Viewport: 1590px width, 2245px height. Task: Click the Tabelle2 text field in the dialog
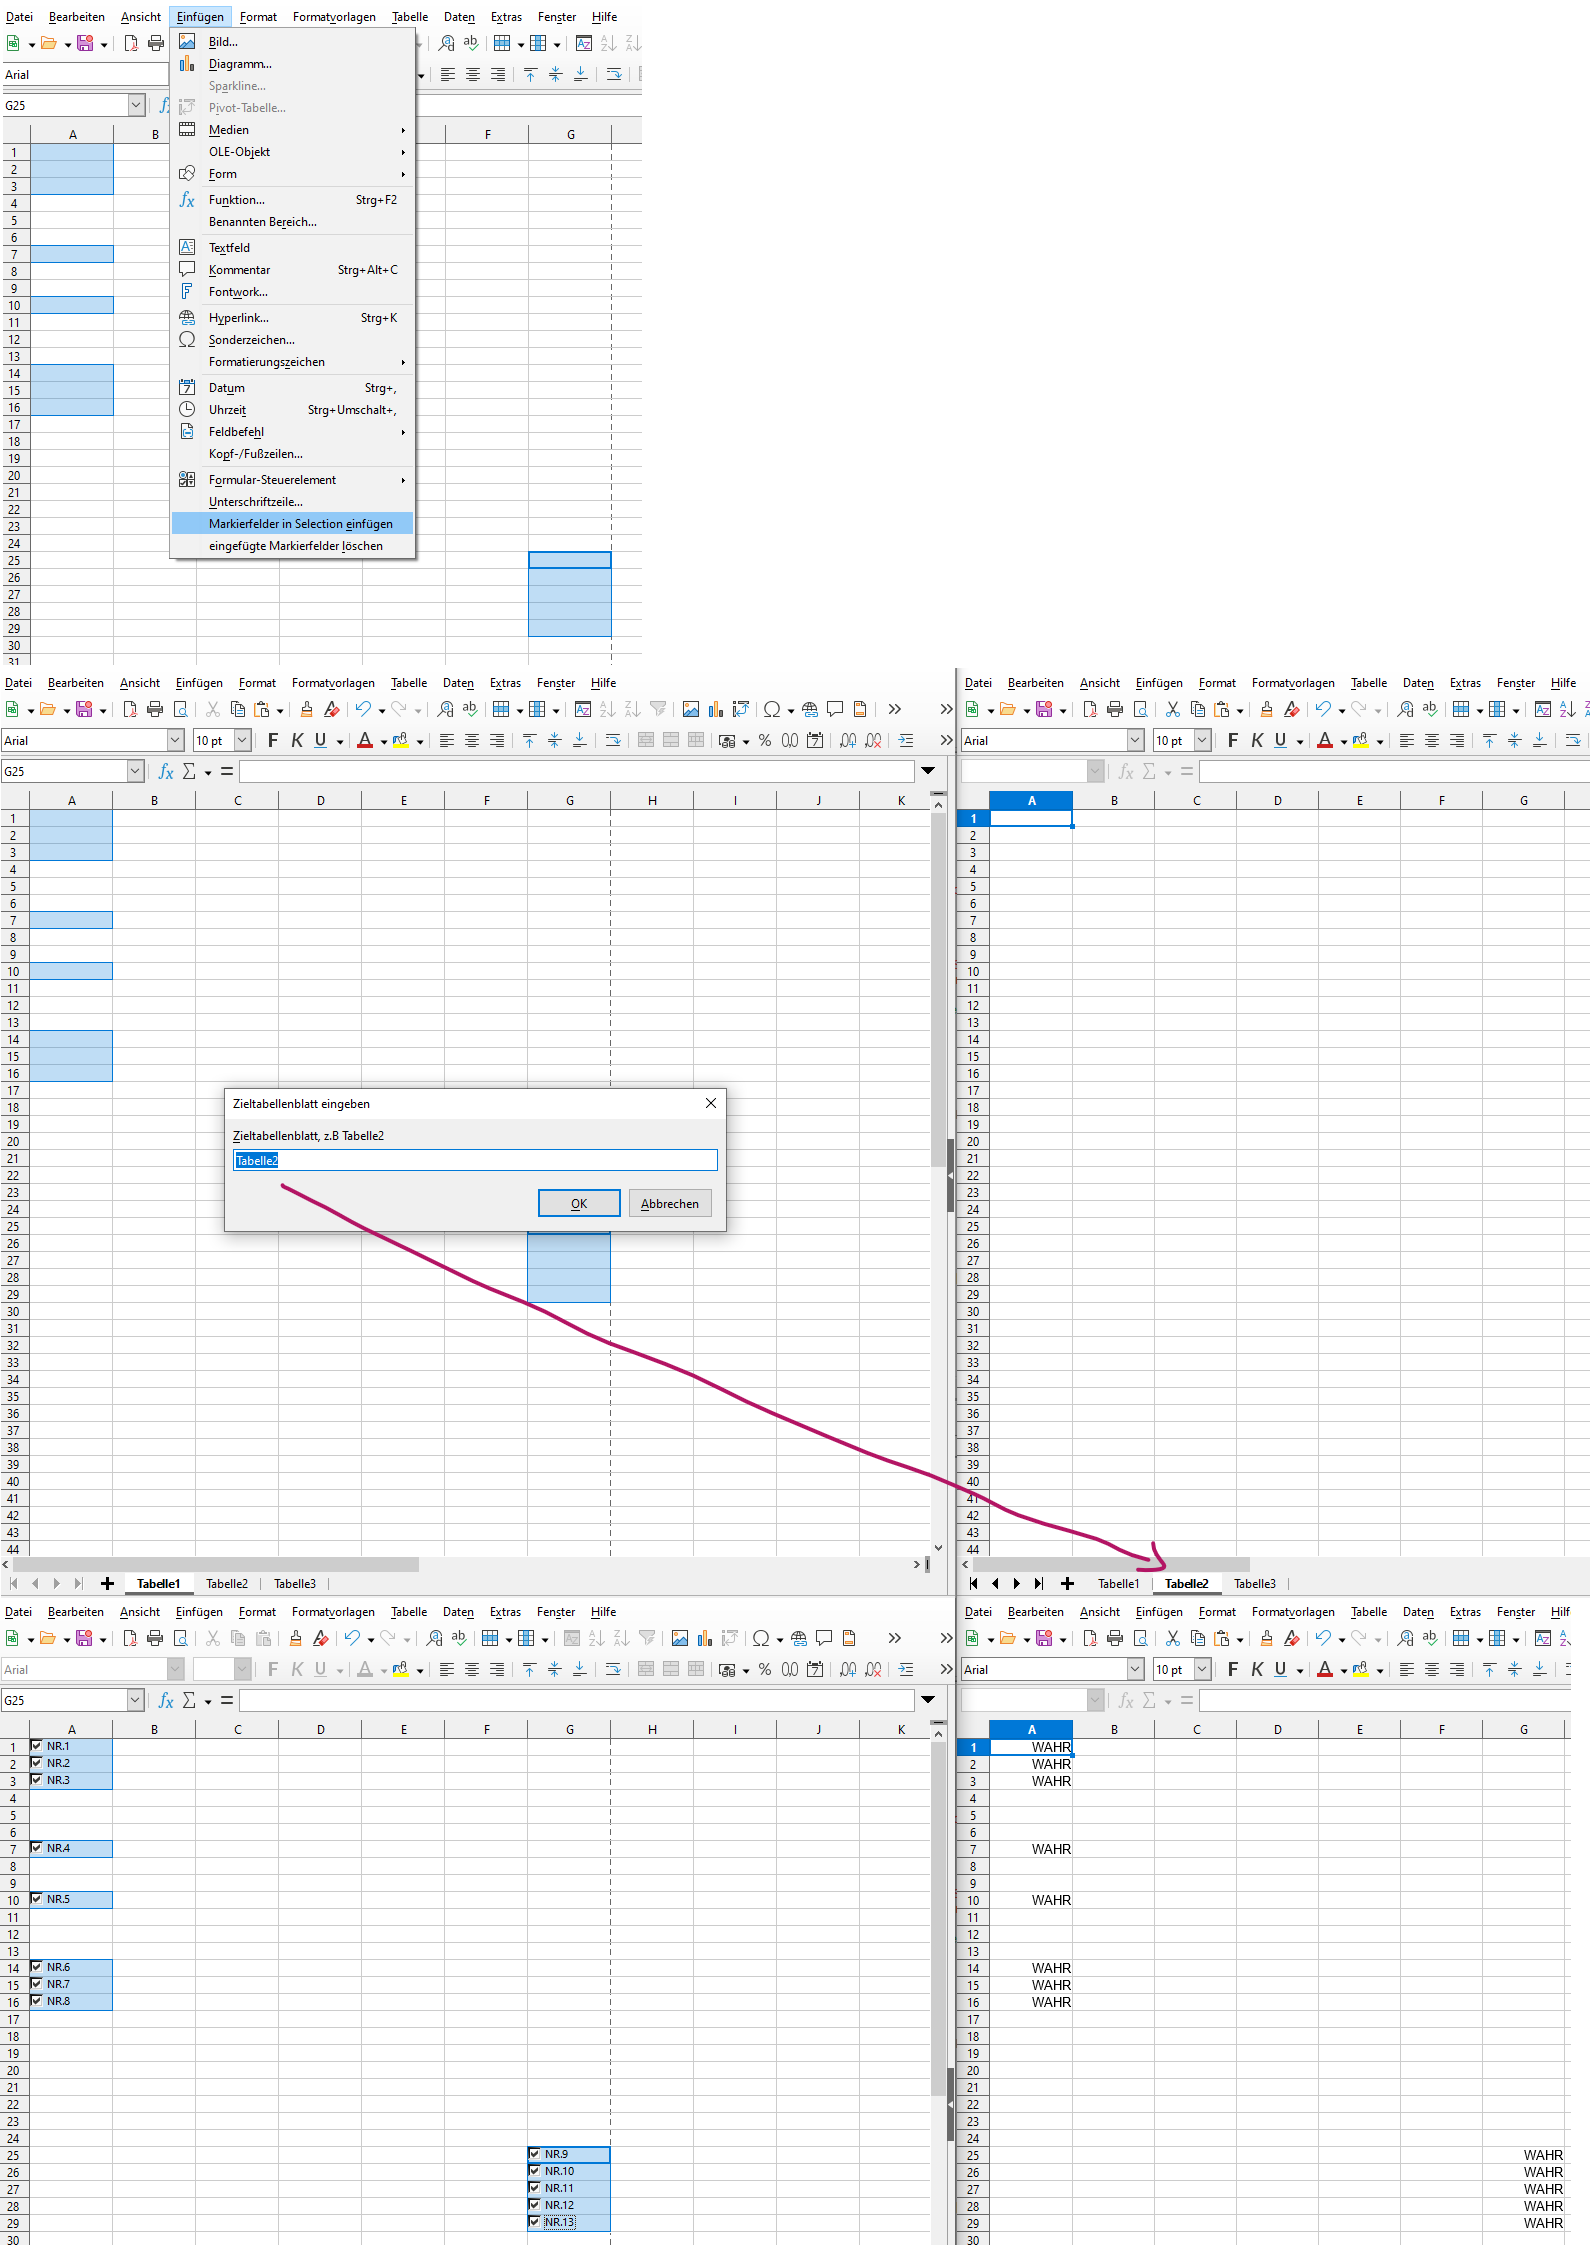pos(475,1160)
